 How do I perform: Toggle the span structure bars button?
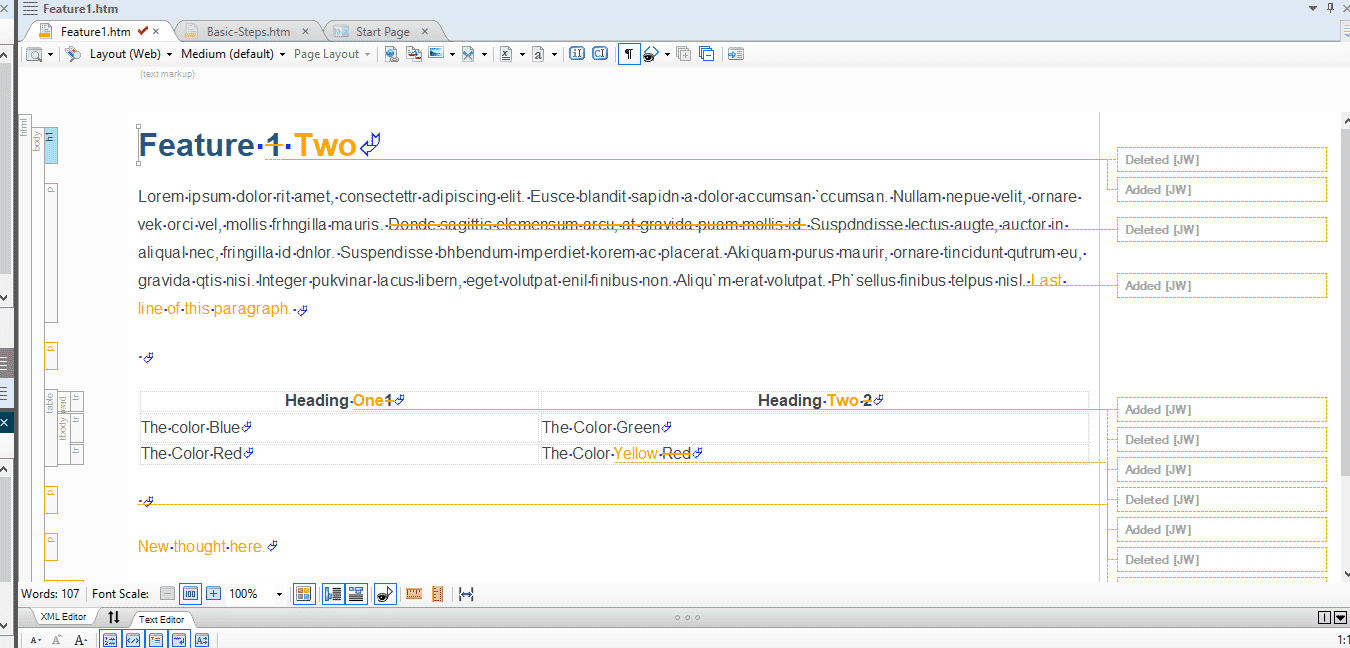[355, 594]
